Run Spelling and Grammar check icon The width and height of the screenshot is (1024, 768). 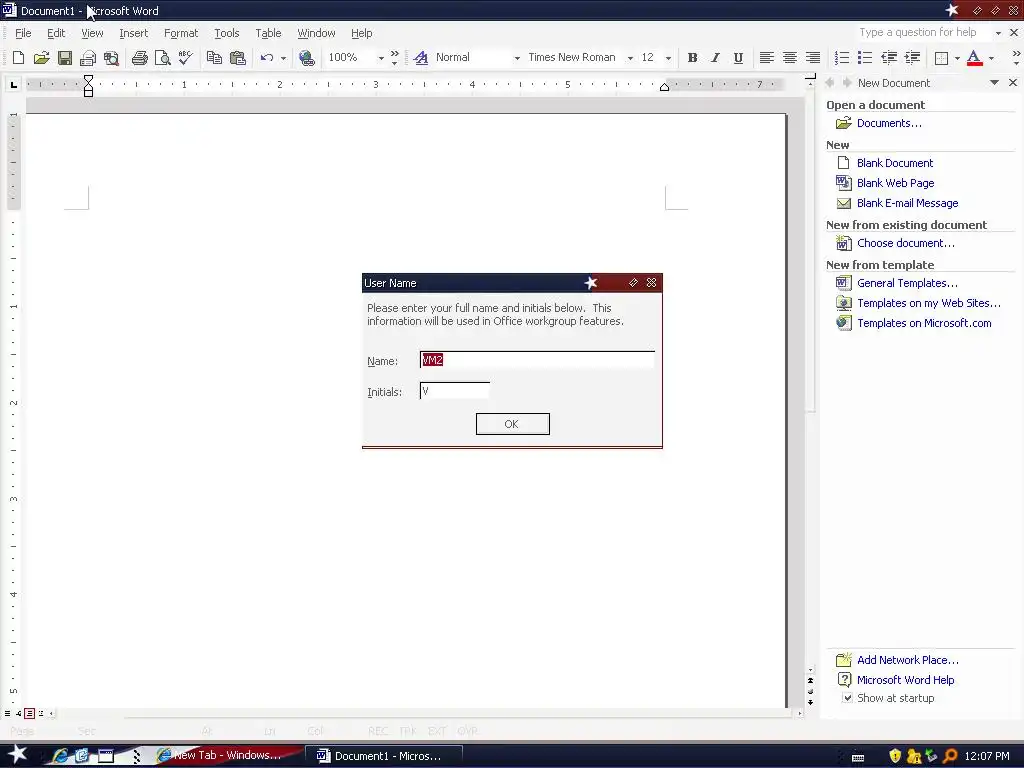[185, 57]
